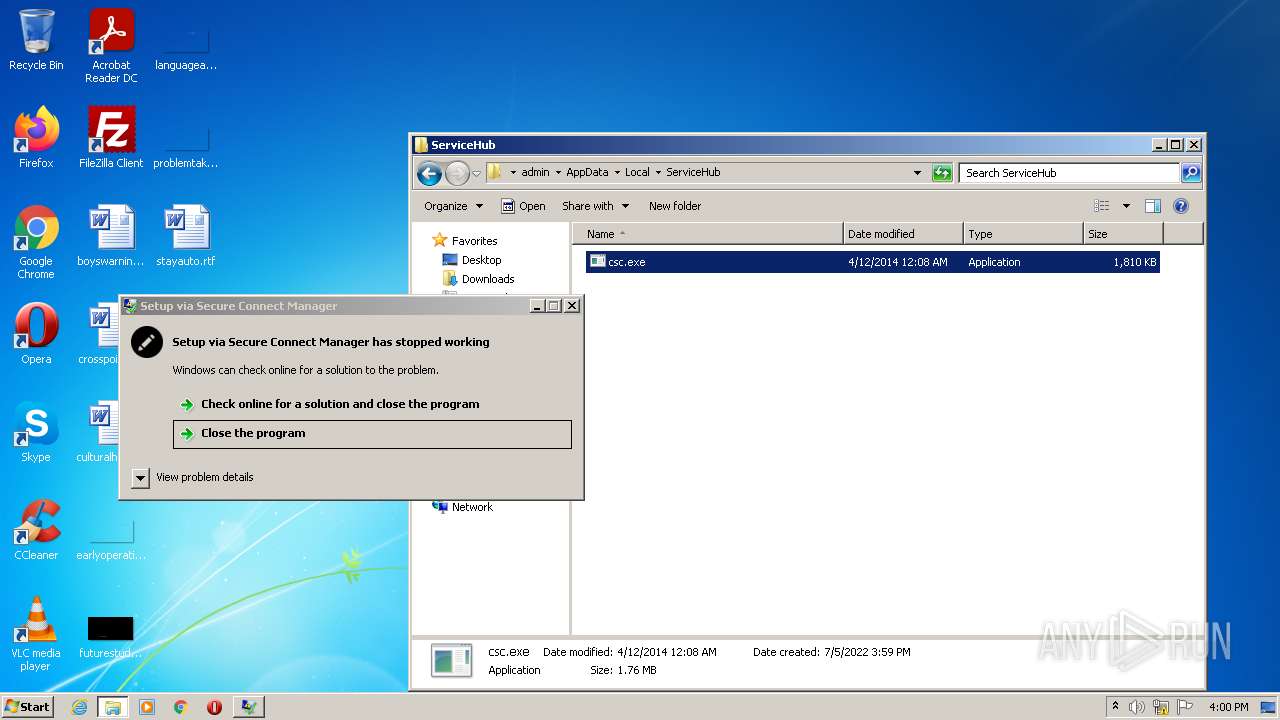1280x720 pixels.
Task: Launch Acrobat Reader DC shortcut
Action: (x=111, y=45)
